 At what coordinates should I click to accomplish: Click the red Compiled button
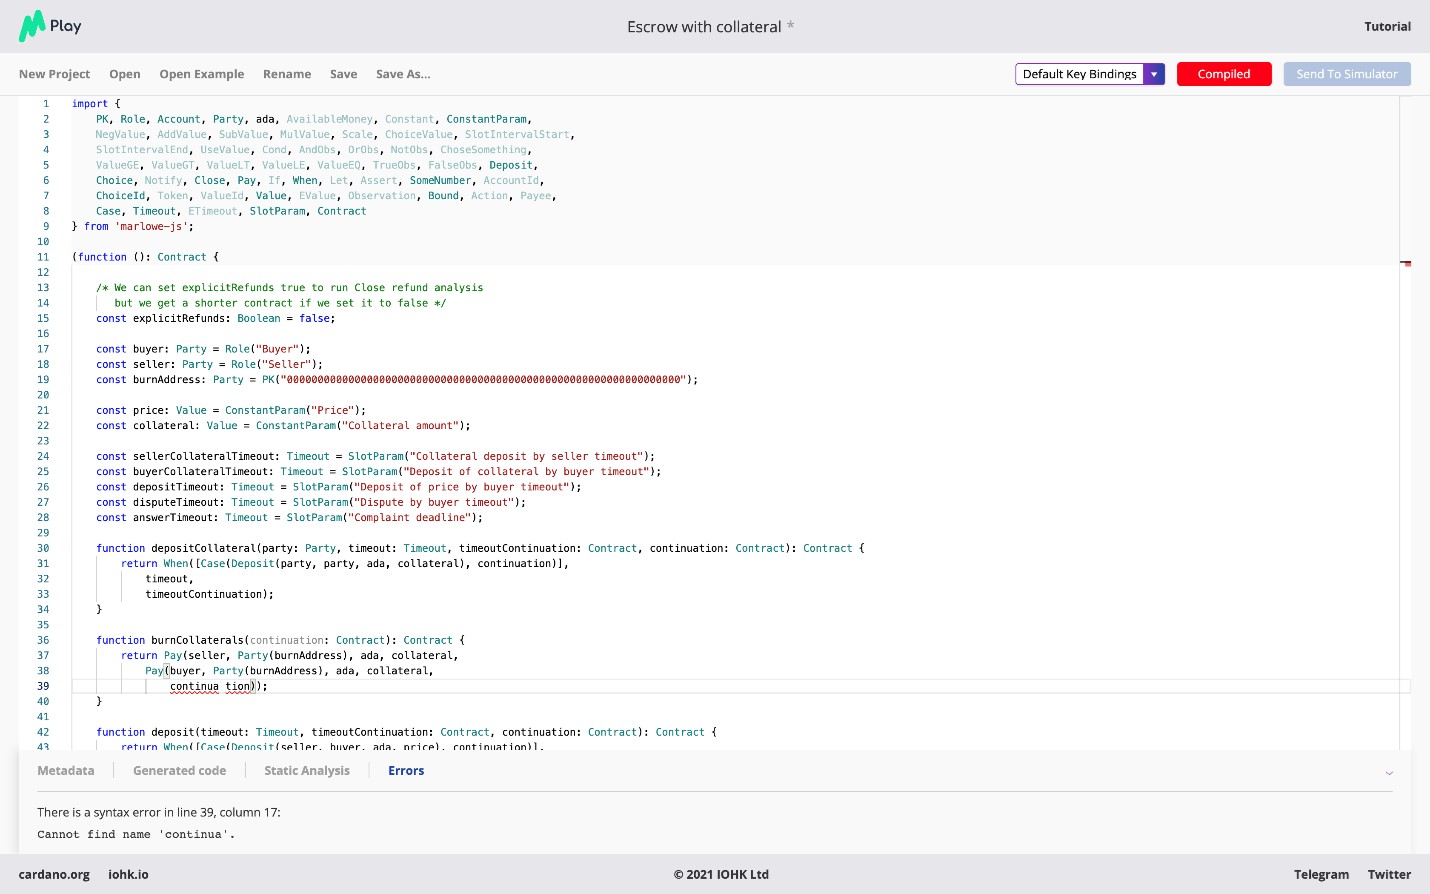click(x=1224, y=74)
